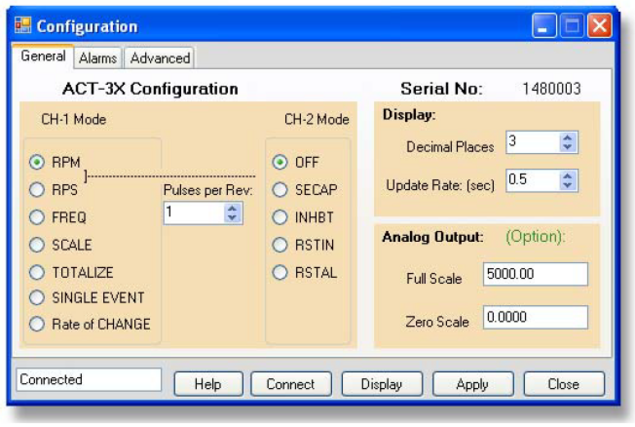Pick SINGLE EVENT mode
Viewport: 635px width, 427px height.
coord(37,297)
